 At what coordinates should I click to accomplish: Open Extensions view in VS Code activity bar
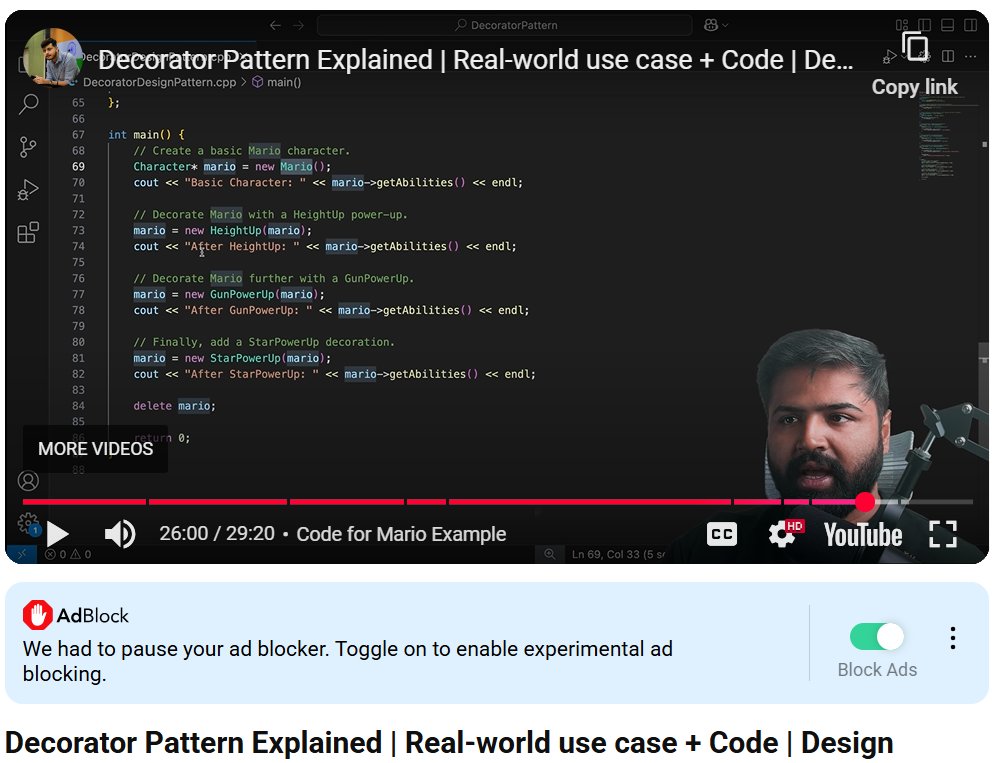(28, 233)
